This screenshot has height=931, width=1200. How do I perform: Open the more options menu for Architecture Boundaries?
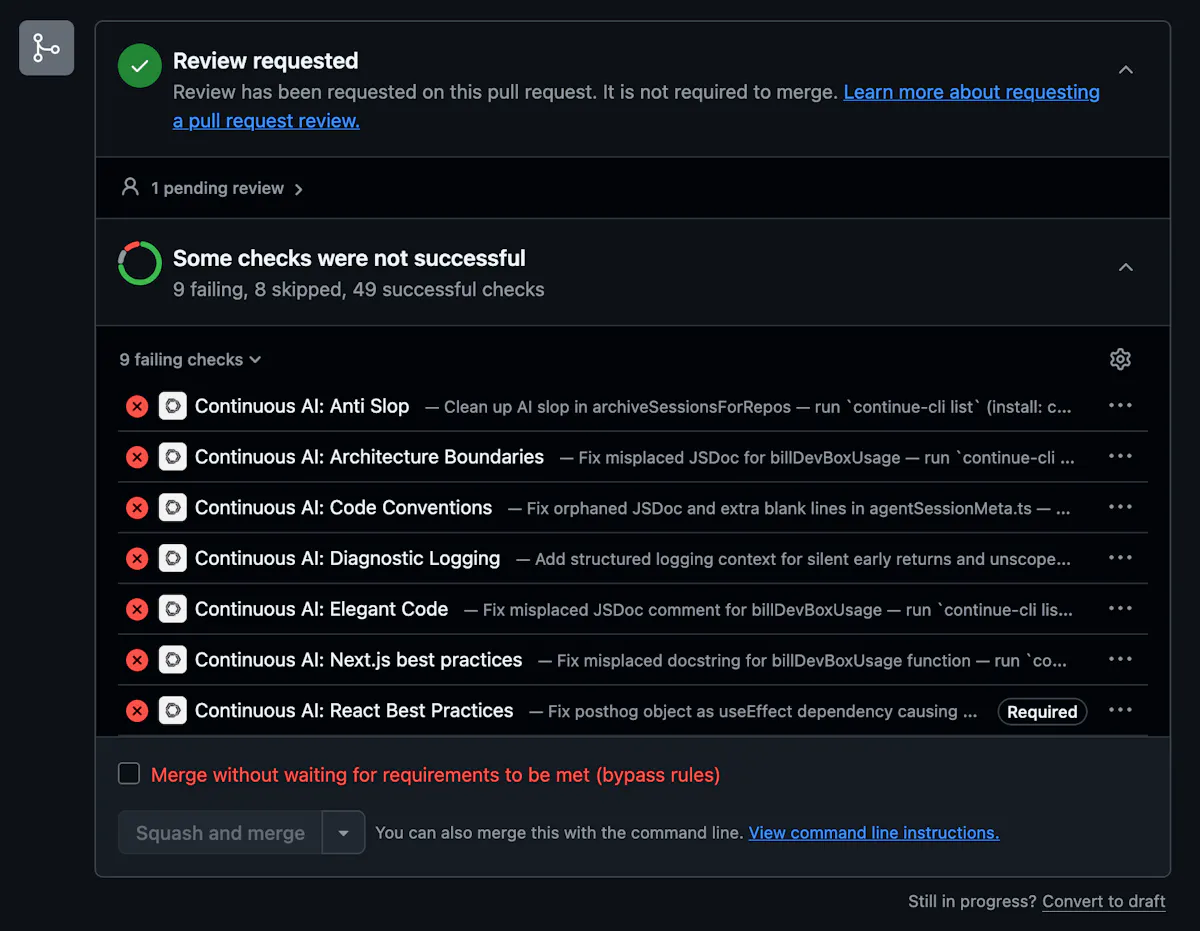[x=1120, y=457]
